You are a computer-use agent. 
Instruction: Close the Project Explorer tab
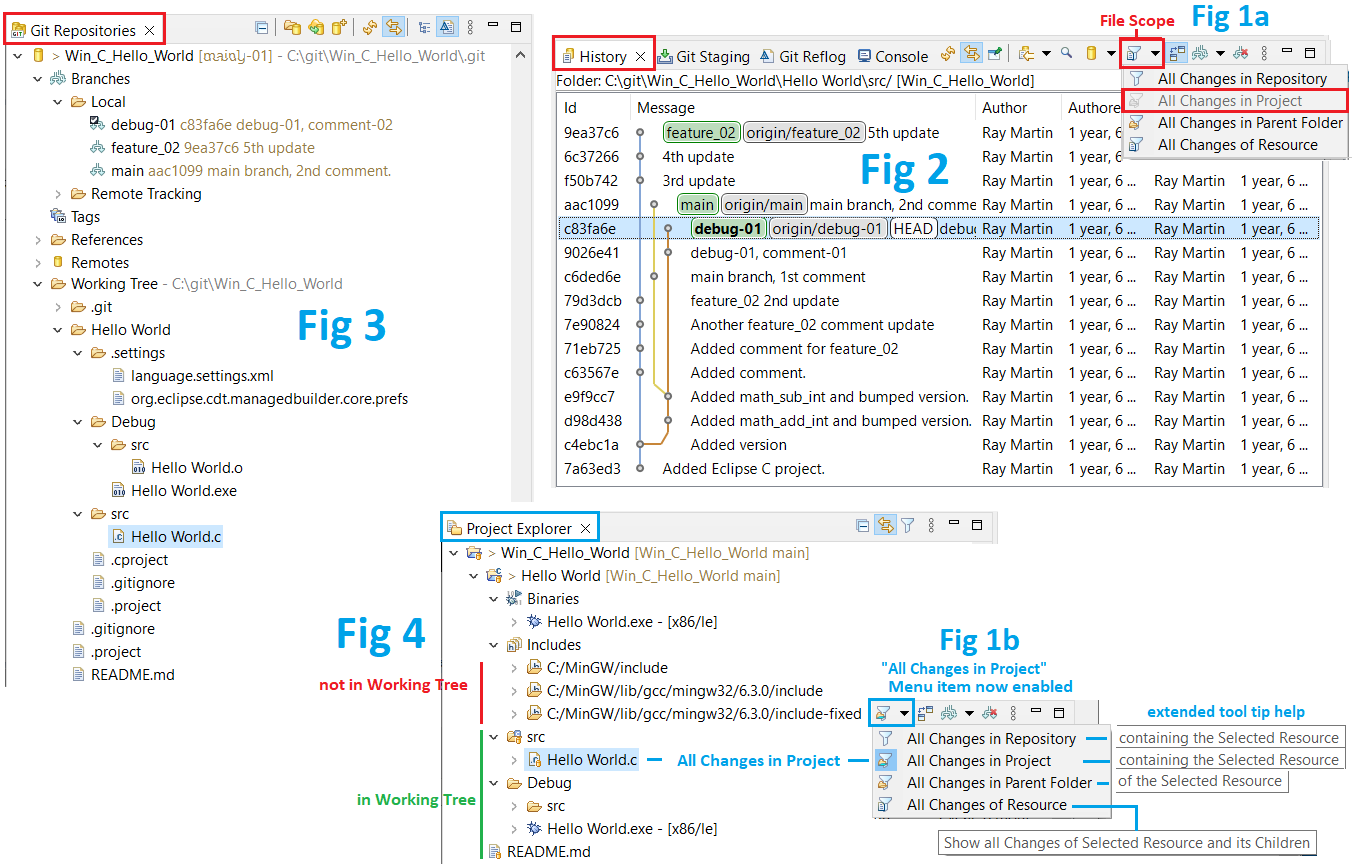tap(586, 529)
